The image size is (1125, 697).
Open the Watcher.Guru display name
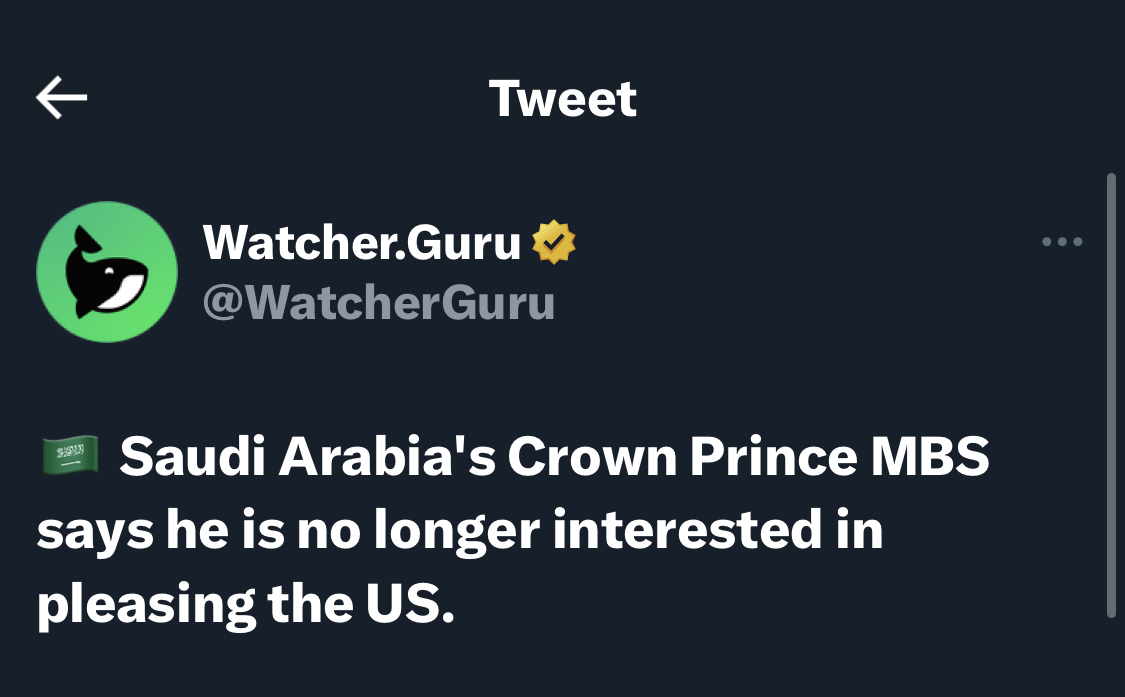click(362, 243)
